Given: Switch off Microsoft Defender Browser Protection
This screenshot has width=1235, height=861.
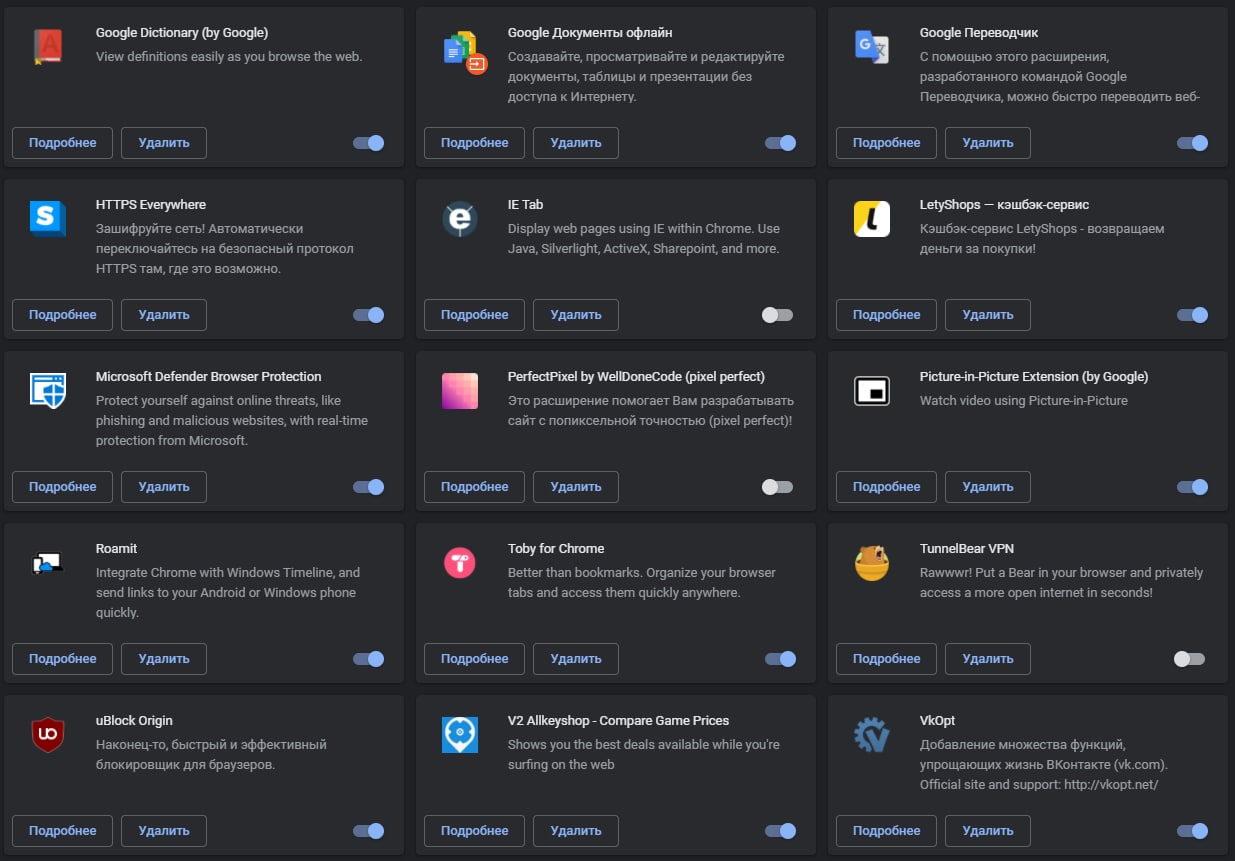Looking at the screenshot, I should click(369, 487).
